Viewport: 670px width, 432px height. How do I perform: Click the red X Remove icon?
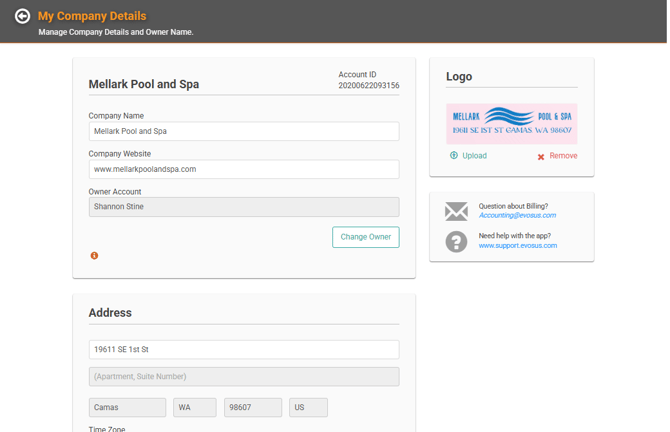pyautogui.click(x=541, y=157)
